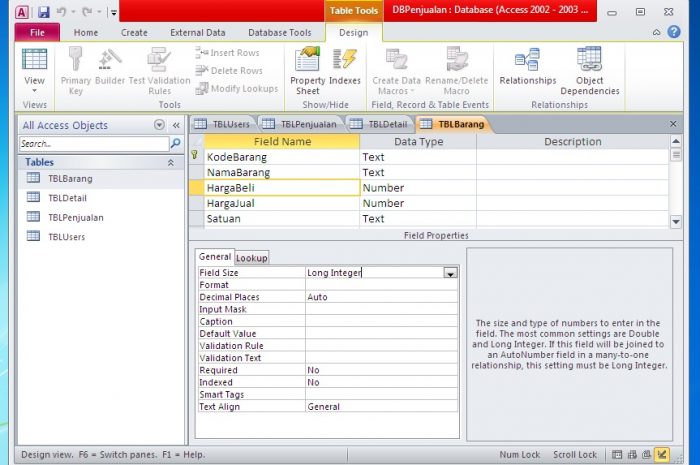Switch to Datasheet View status icon
This screenshot has height=465, width=700.
pos(617,455)
